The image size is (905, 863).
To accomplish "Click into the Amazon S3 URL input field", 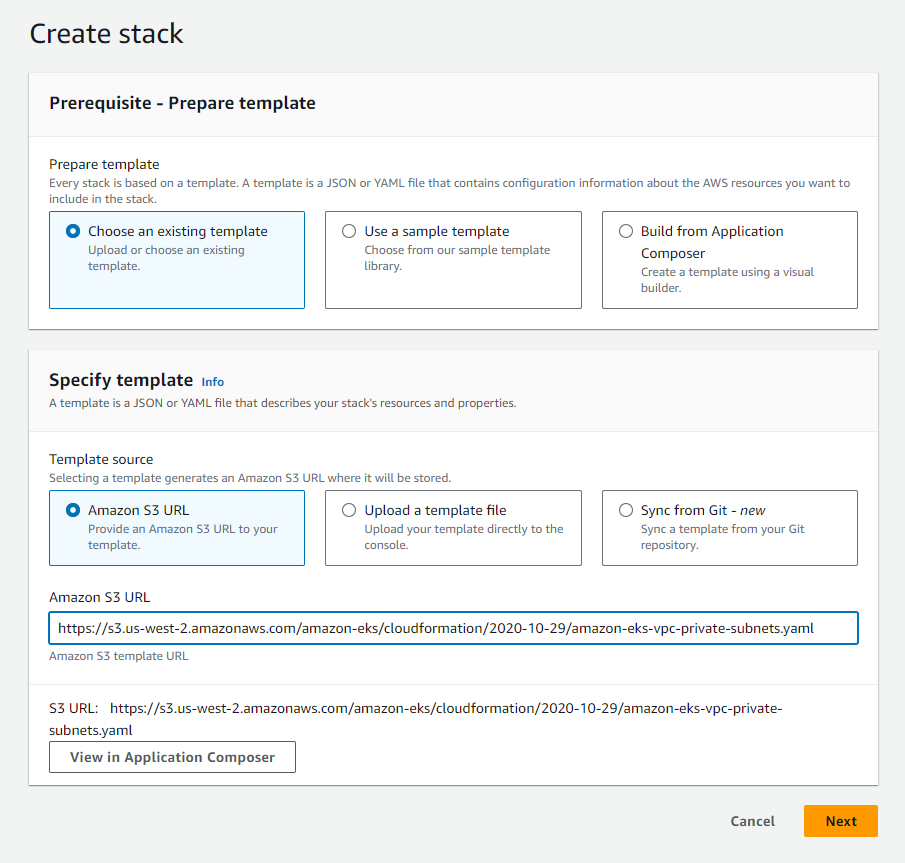I will pos(454,628).
